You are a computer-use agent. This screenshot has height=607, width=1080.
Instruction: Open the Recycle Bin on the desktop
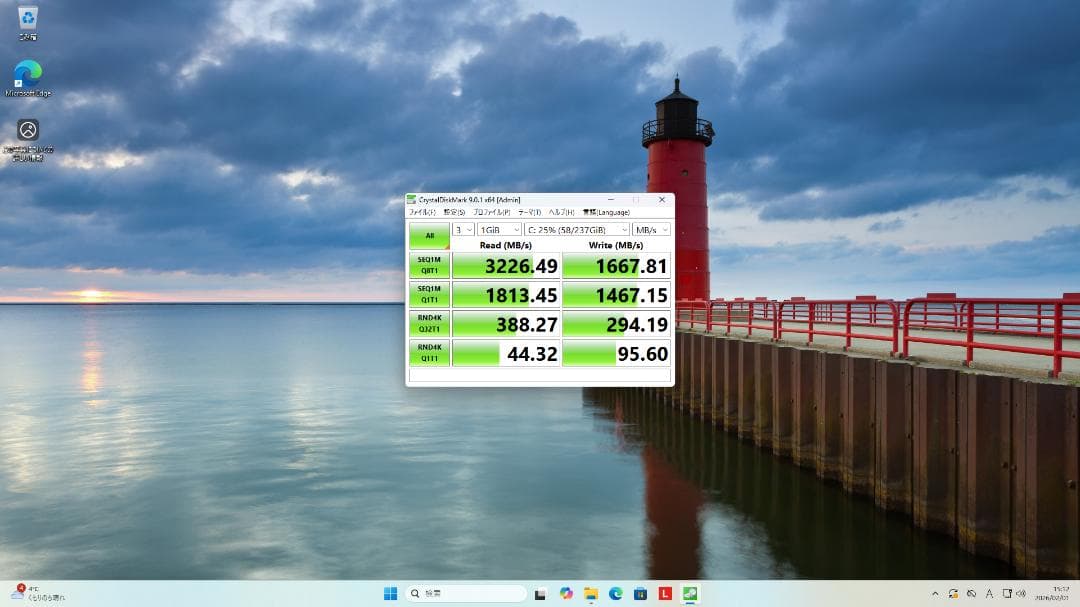[27, 20]
